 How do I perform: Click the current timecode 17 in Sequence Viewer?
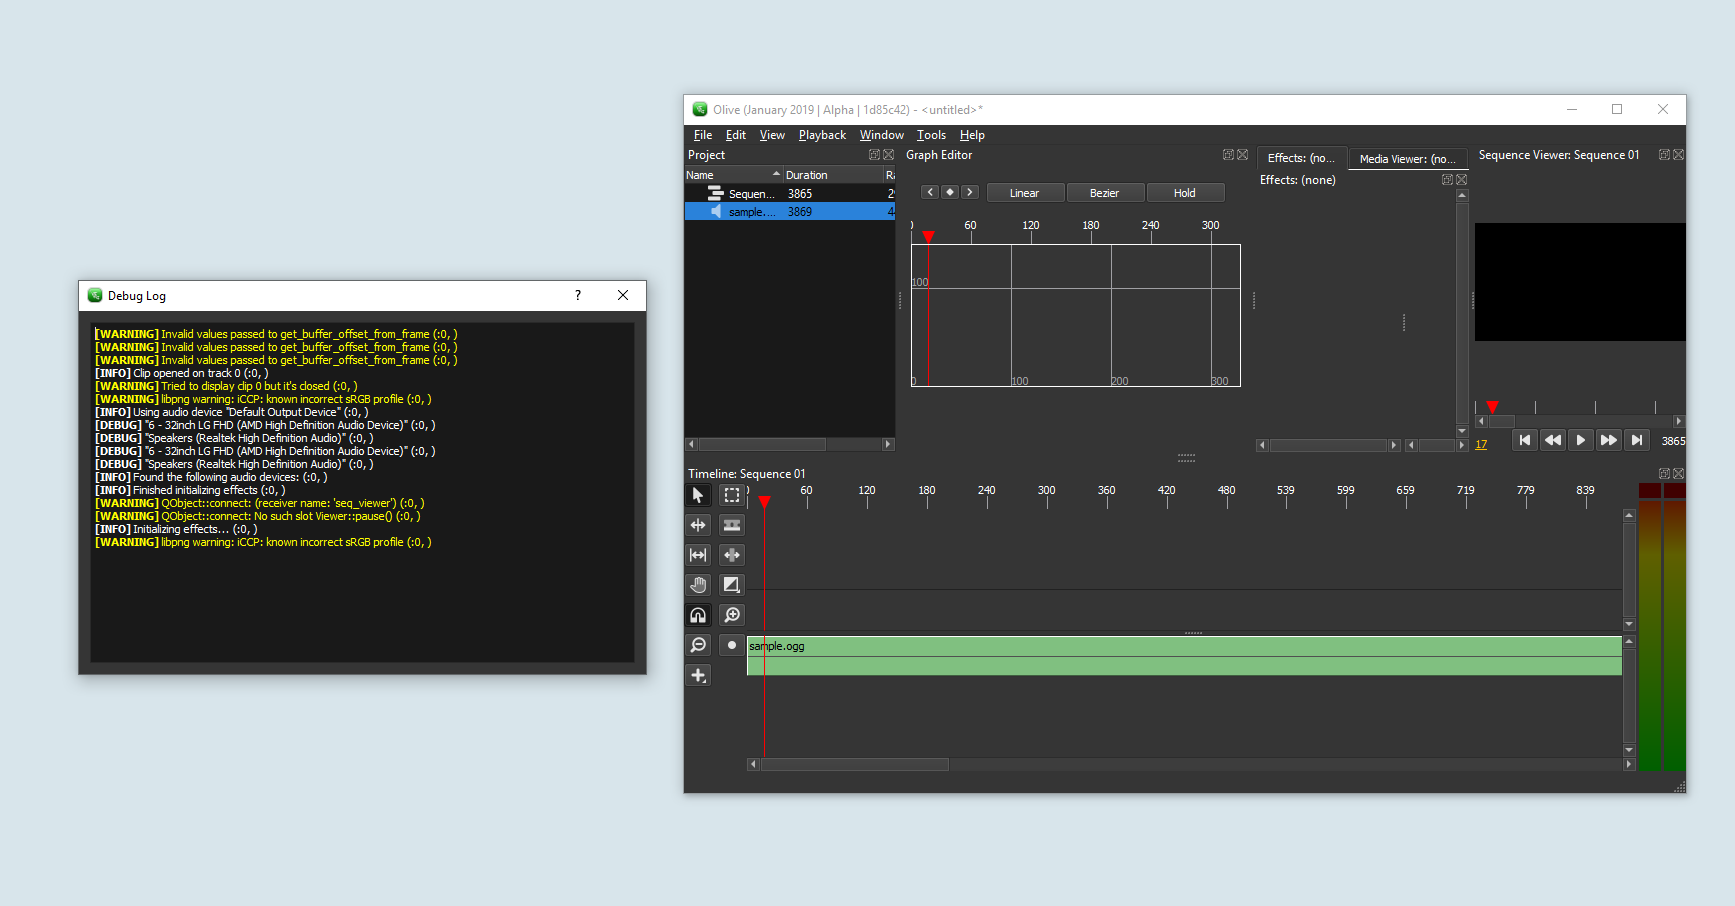coord(1481,445)
